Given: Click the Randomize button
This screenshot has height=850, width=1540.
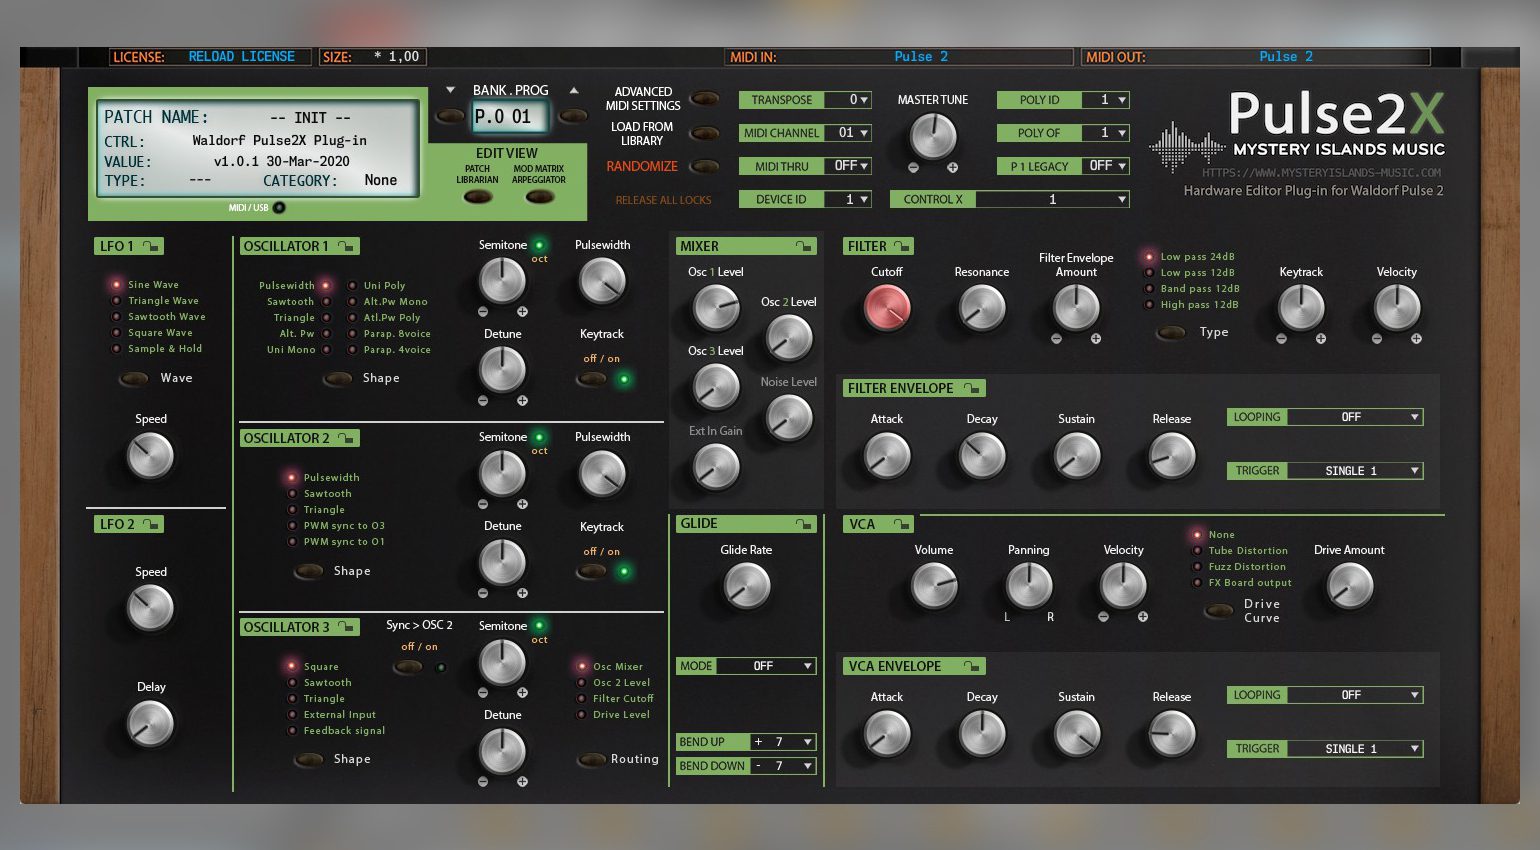Looking at the screenshot, I should (x=705, y=166).
